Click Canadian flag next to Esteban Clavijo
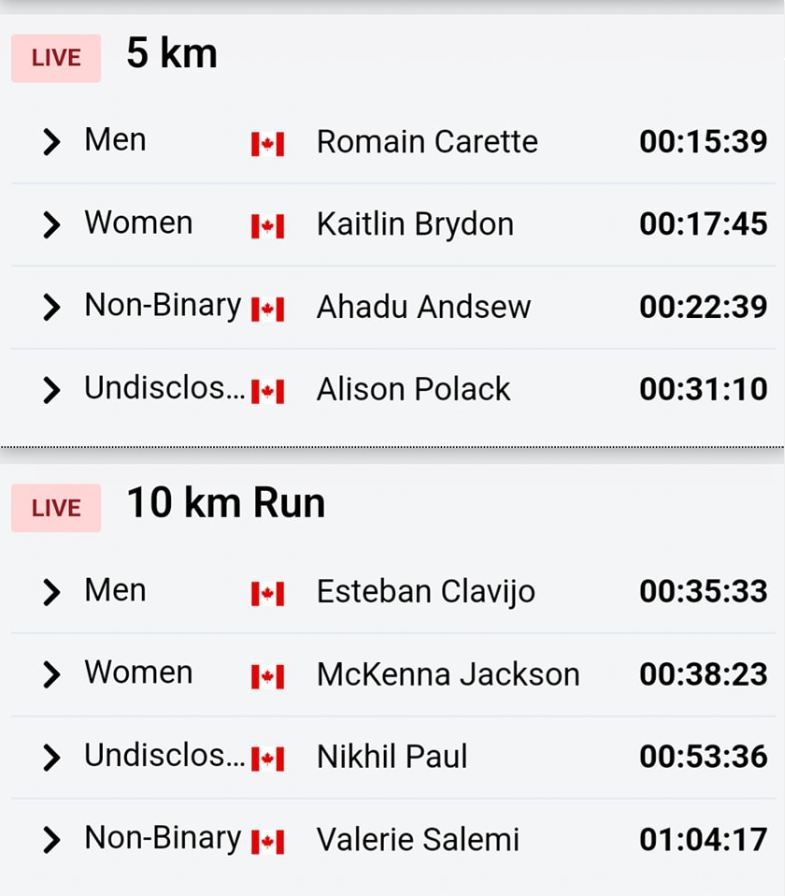Viewport: 785px width, 896px height. pos(267,594)
